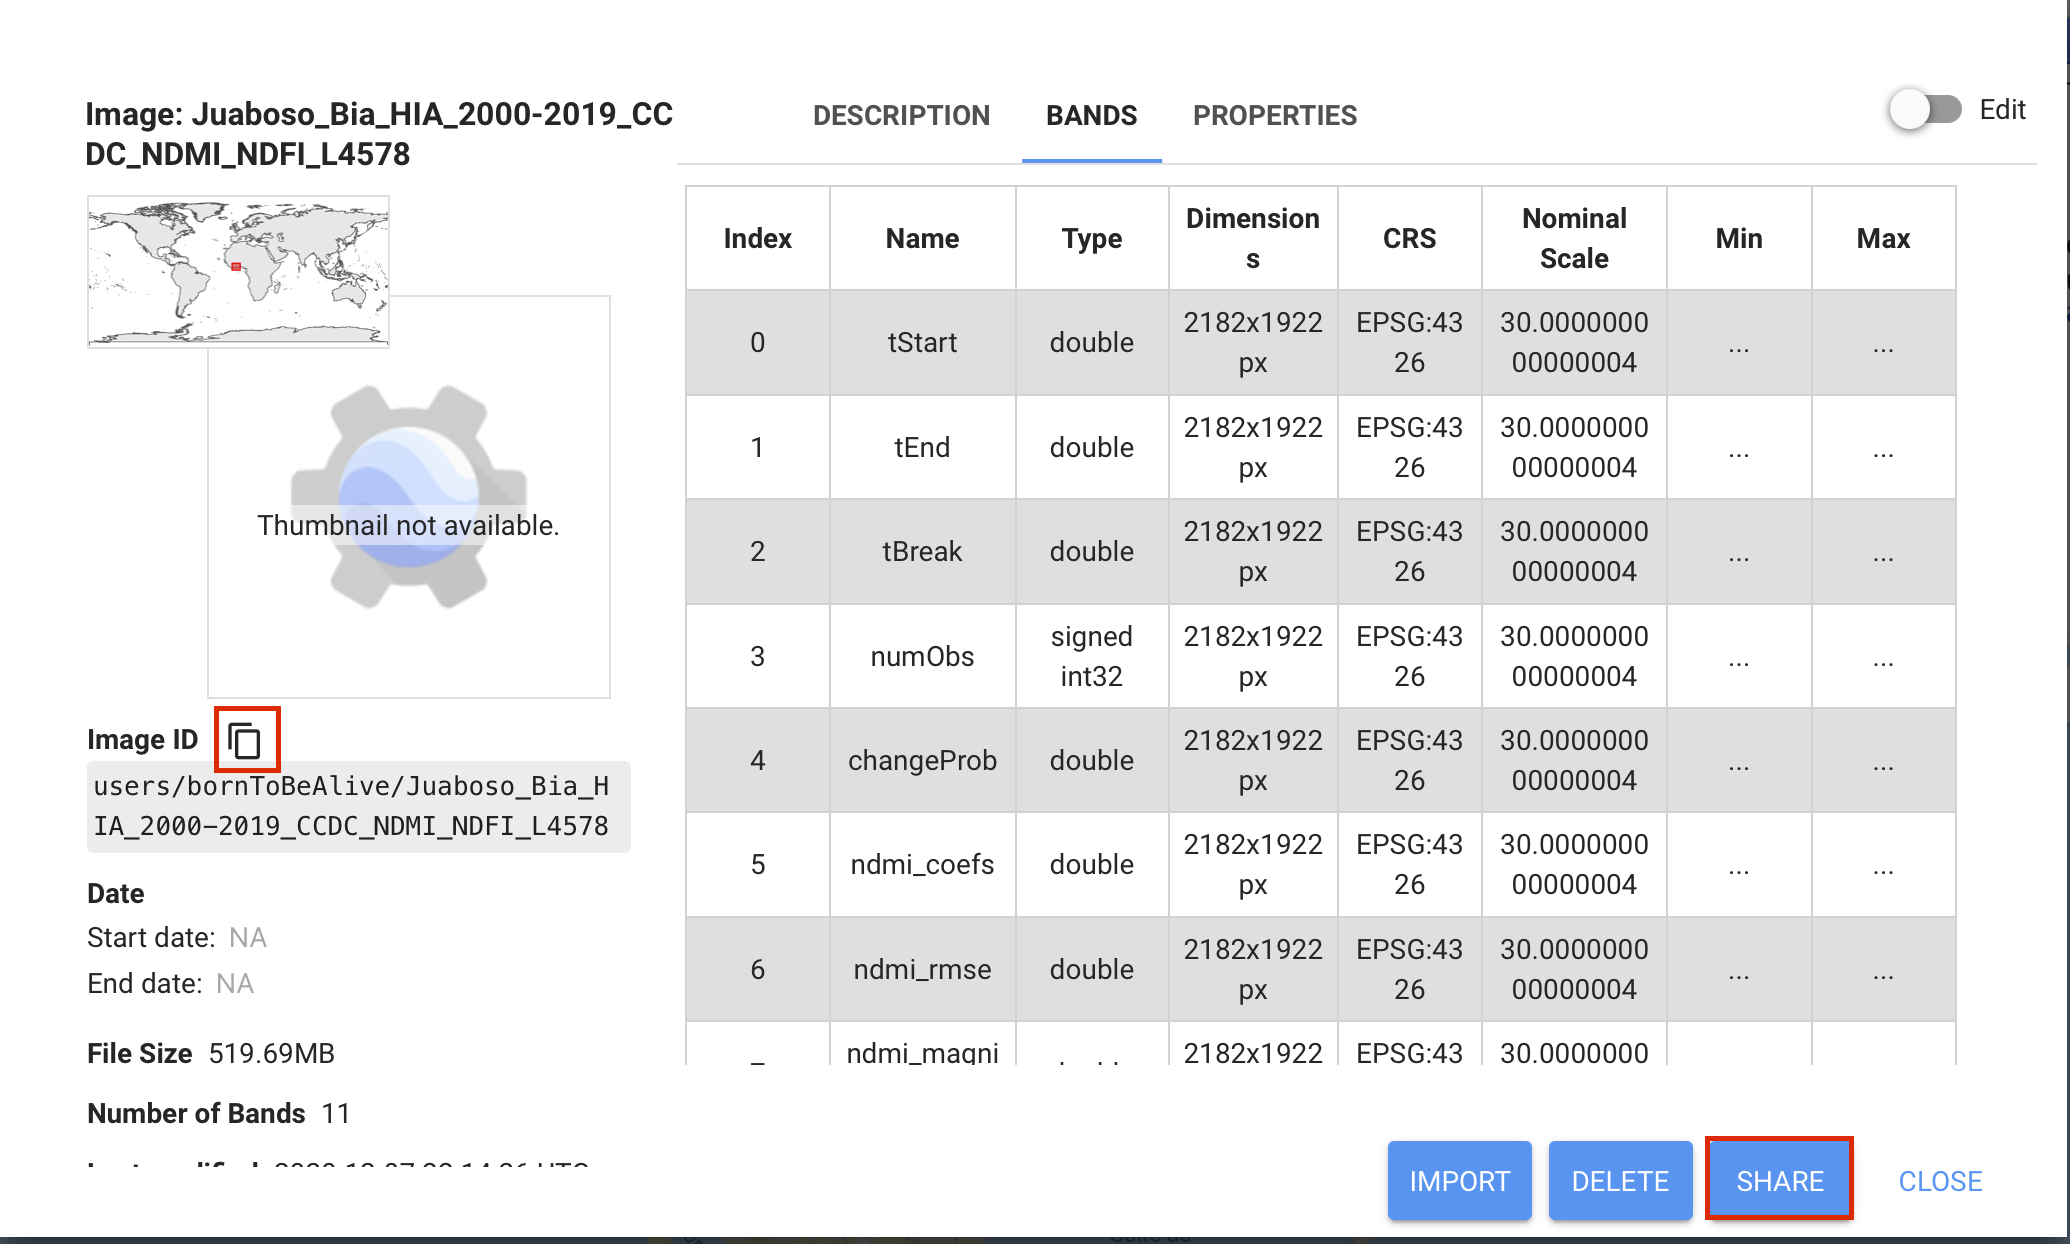2070x1244 pixels.
Task: Click the ndmi_coefs band row
Action: [x=921, y=865]
